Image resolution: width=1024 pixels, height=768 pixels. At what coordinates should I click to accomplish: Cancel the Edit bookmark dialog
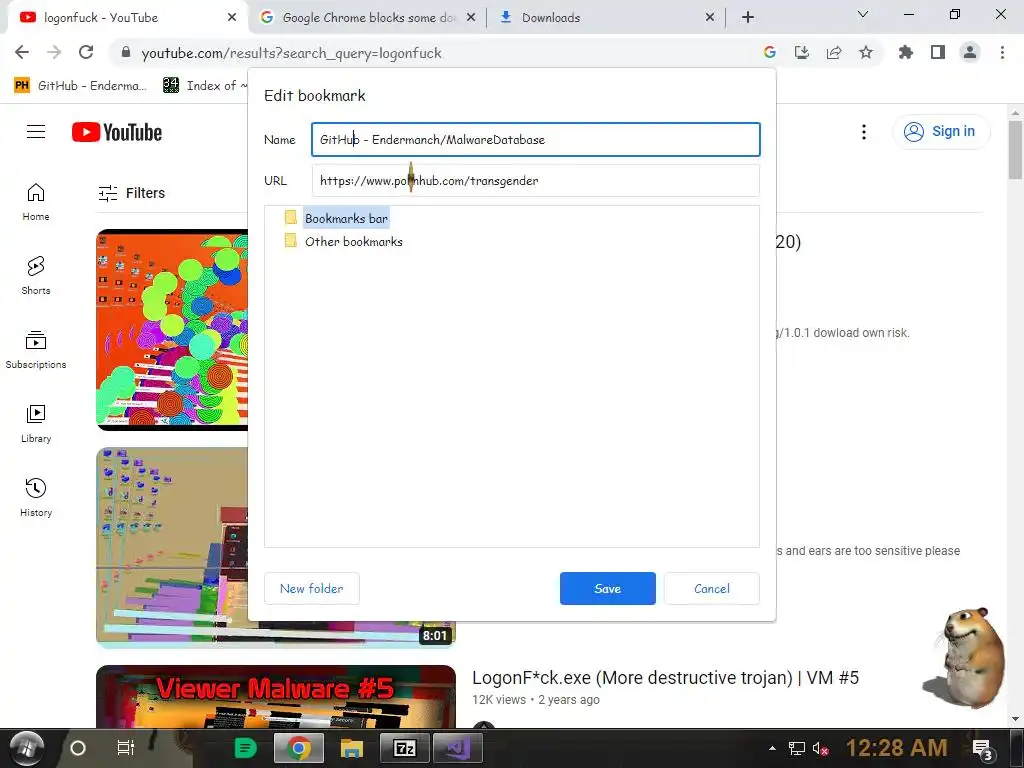click(x=712, y=588)
